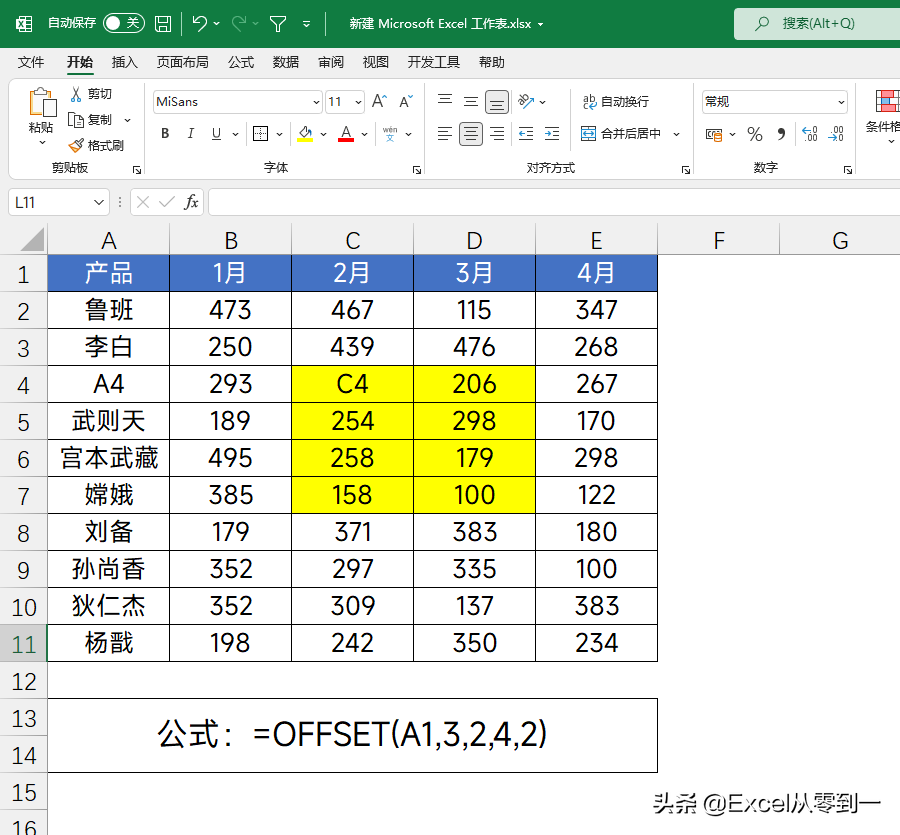Screen dimensions: 900x835
Task: Click the Excel app icon in title bar
Action: [x=24, y=24]
